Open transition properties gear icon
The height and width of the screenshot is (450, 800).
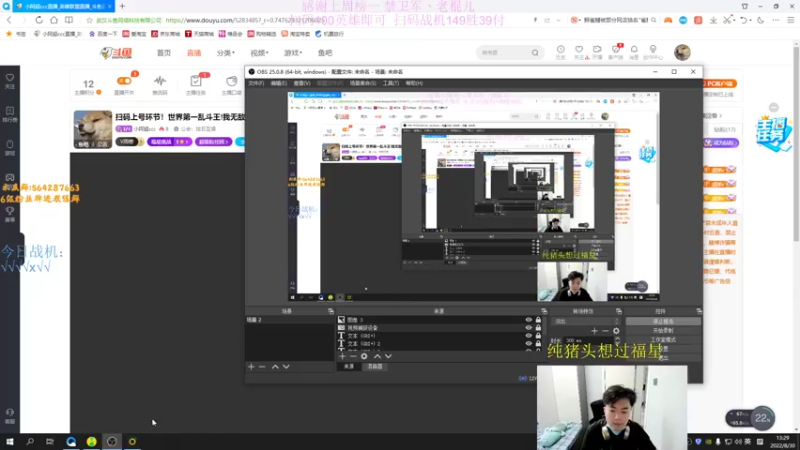click(616, 331)
